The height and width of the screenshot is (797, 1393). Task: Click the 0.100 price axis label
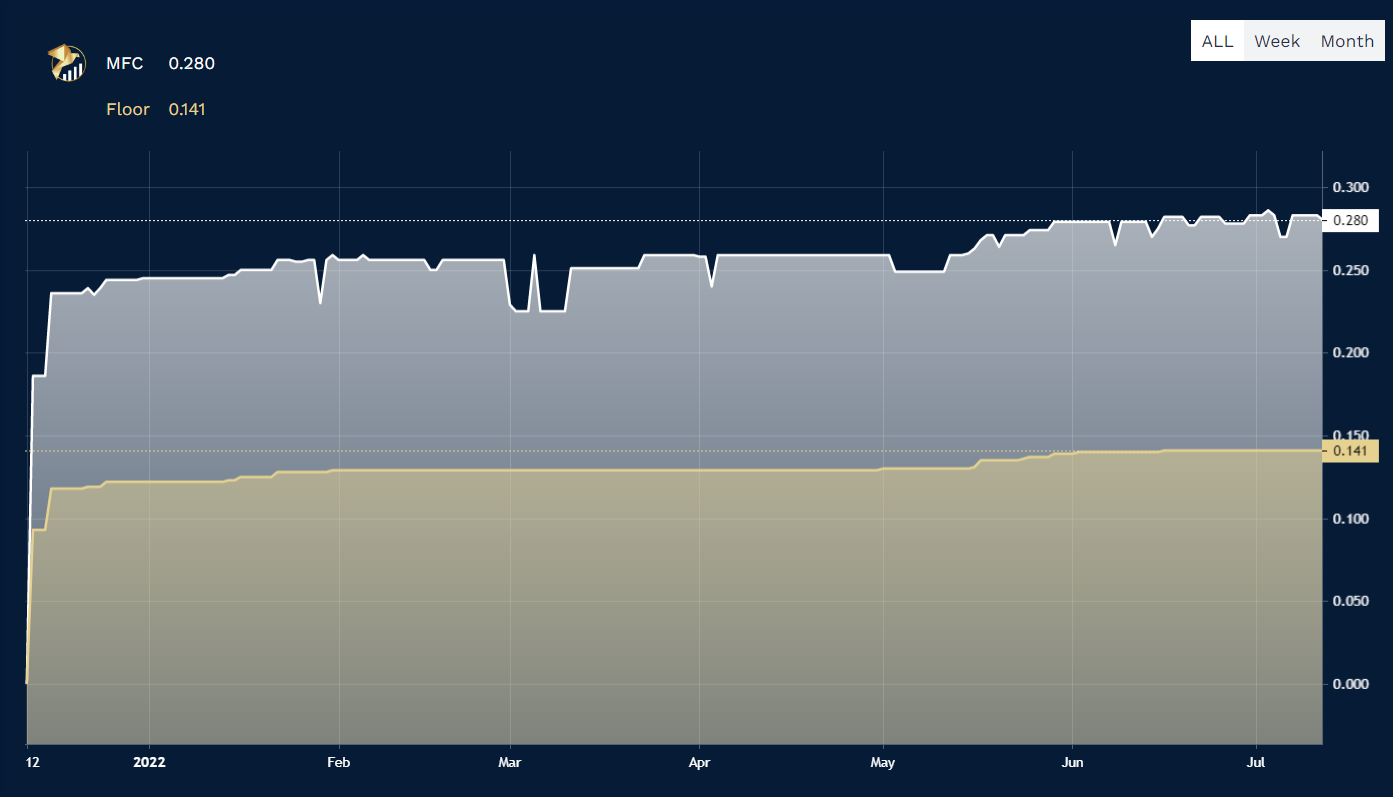coord(1350,519)
